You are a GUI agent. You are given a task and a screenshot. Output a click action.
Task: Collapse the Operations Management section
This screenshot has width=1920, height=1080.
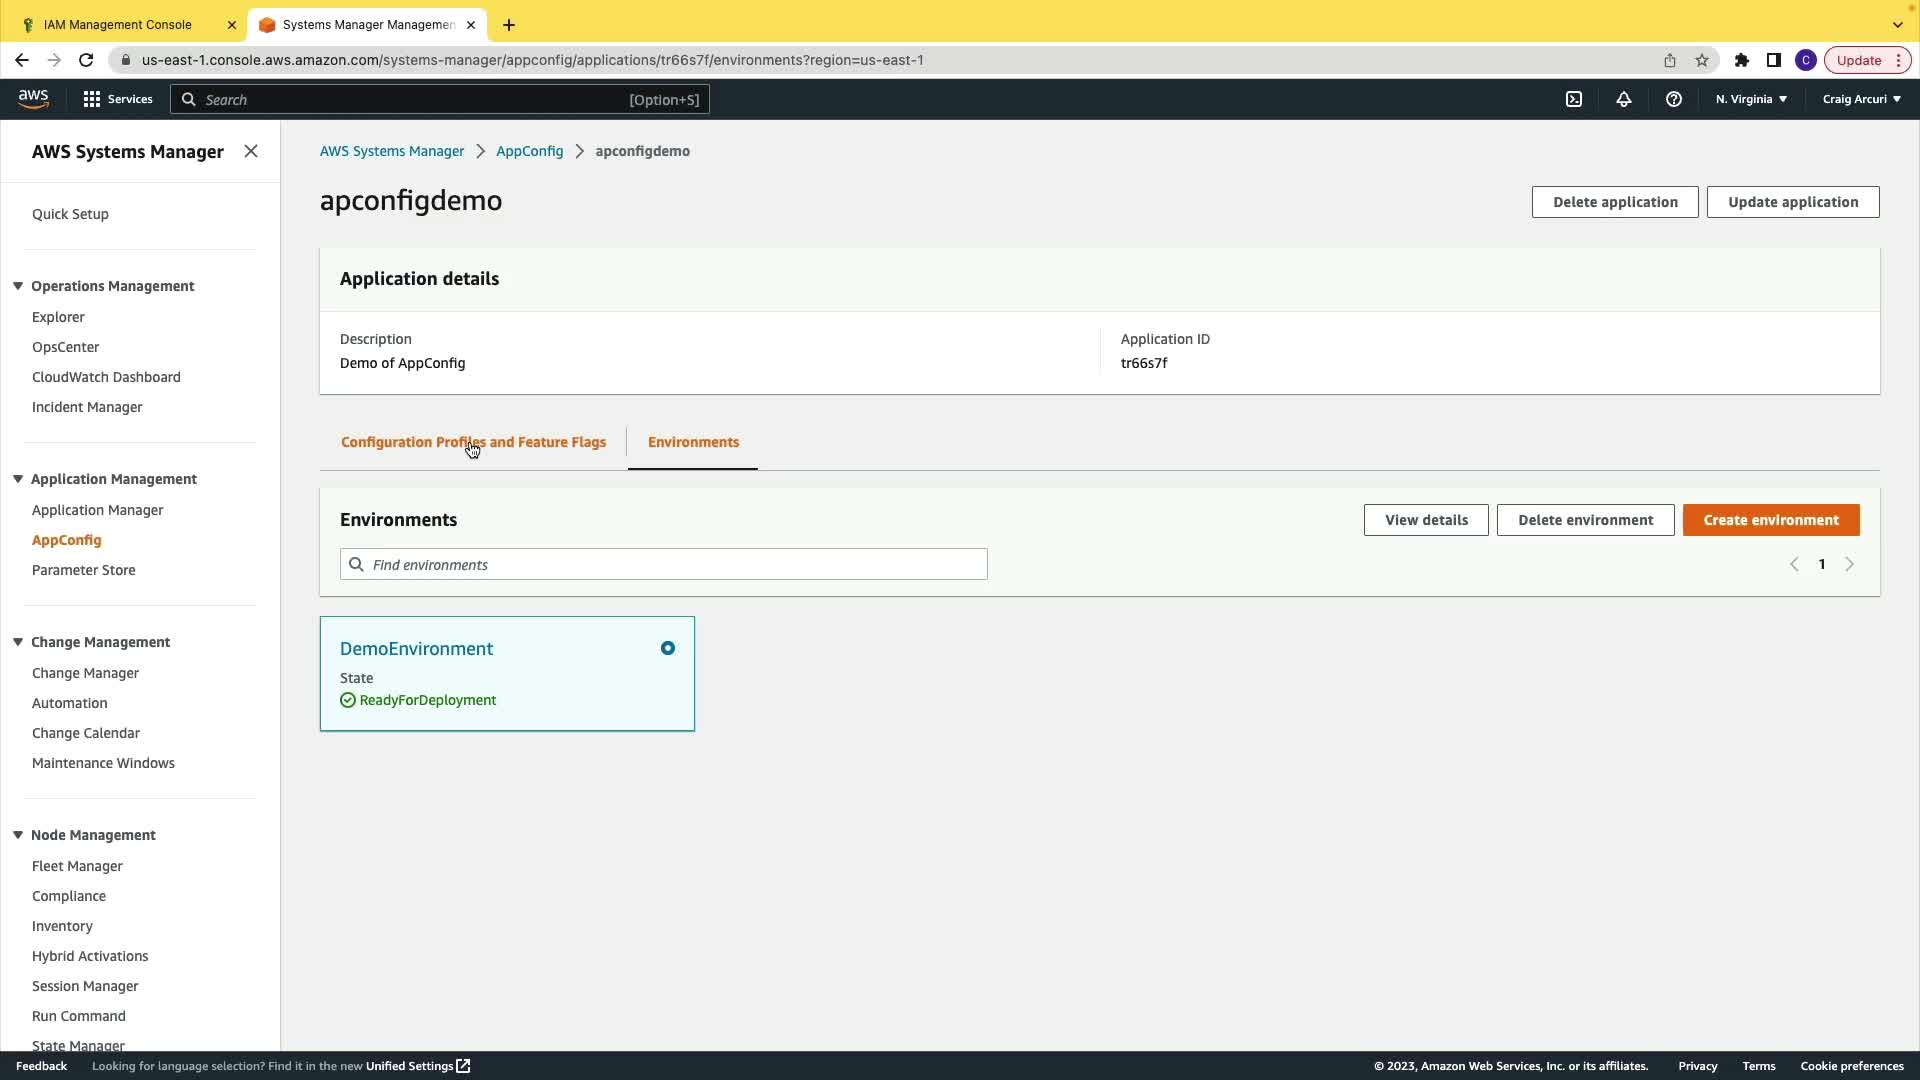tap(18, 286)
